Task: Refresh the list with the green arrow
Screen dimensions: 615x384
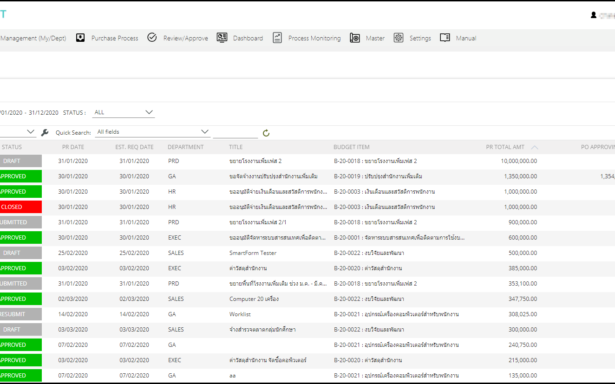Action: point(266,133)
